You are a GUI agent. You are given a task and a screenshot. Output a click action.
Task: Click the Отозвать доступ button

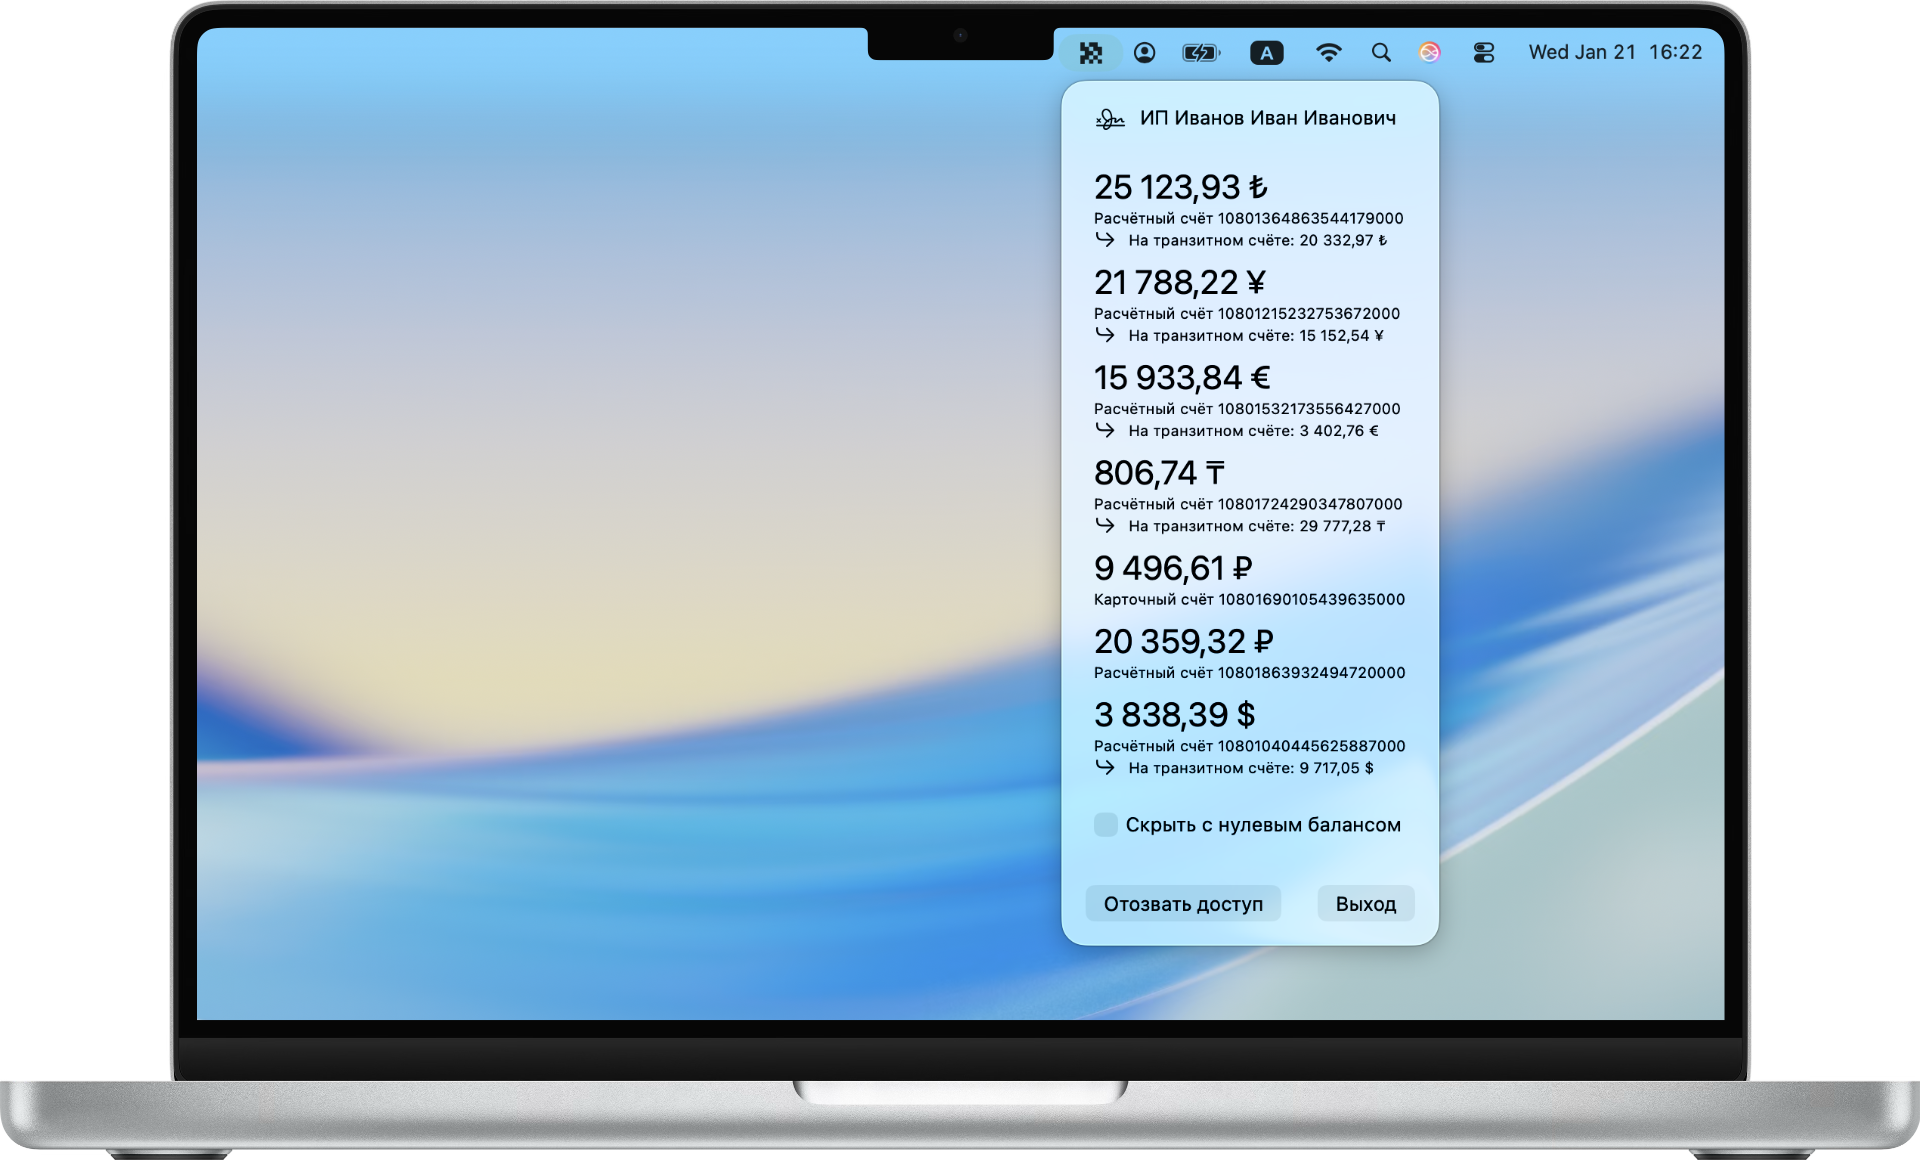coord(1183,904)
